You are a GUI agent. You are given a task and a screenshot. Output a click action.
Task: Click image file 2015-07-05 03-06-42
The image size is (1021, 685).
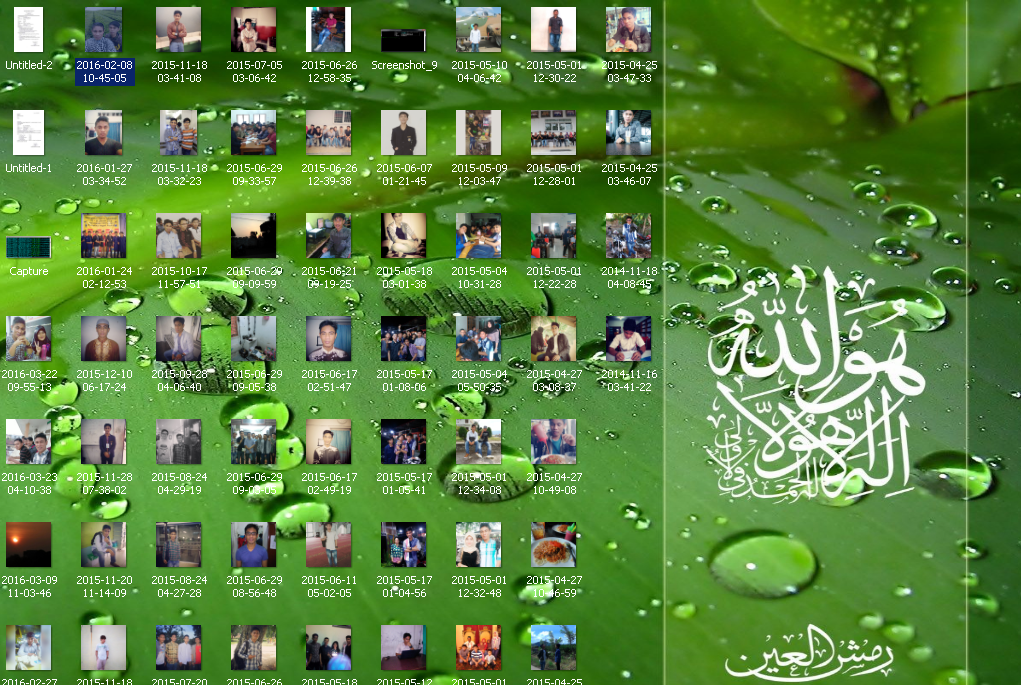(254, 30)
